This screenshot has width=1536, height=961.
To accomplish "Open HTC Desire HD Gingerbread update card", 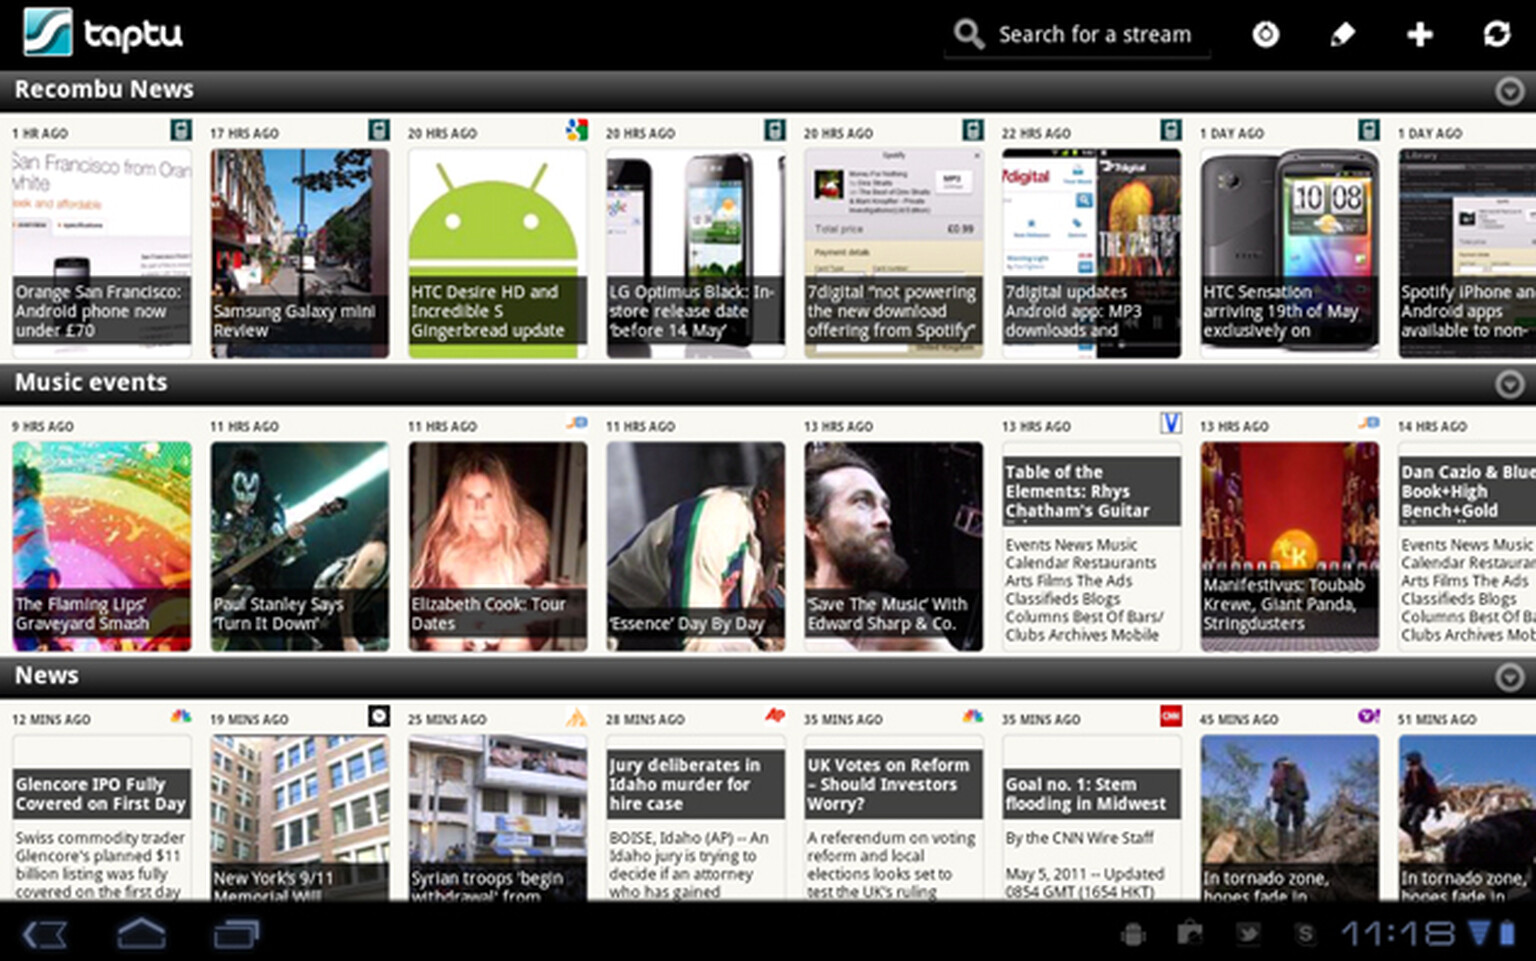I will point(498,253).
